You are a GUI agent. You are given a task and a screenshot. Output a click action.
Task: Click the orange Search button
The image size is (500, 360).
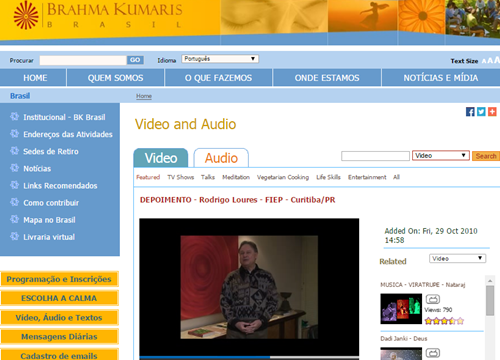point(486,156)
